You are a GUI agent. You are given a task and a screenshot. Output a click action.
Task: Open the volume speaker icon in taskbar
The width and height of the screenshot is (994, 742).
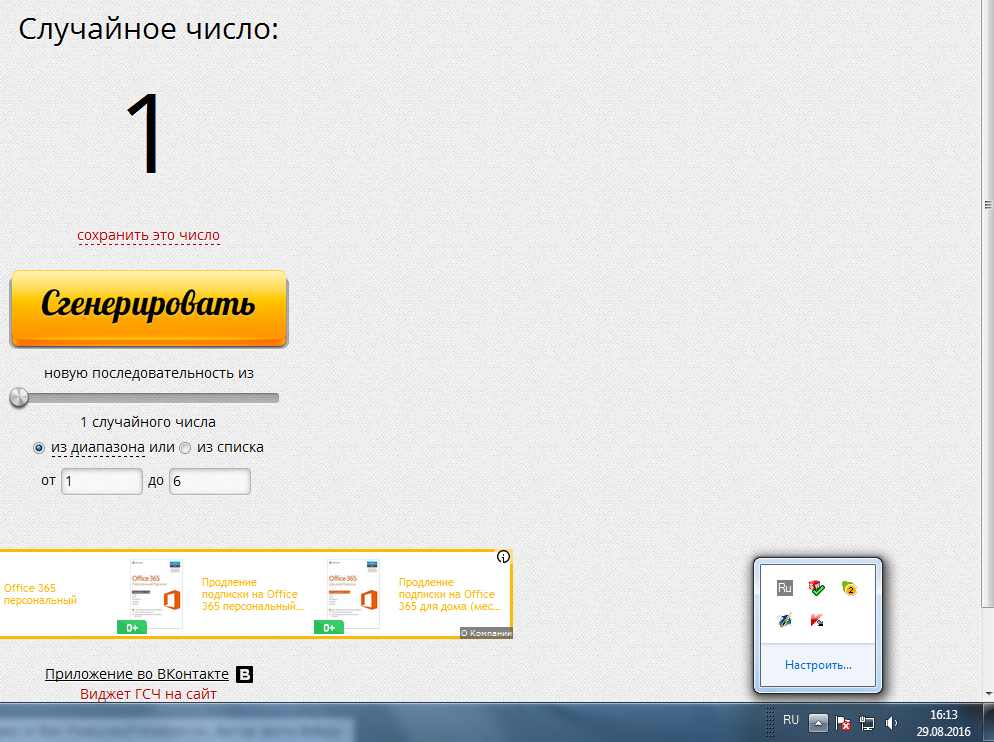pos(891,722)
